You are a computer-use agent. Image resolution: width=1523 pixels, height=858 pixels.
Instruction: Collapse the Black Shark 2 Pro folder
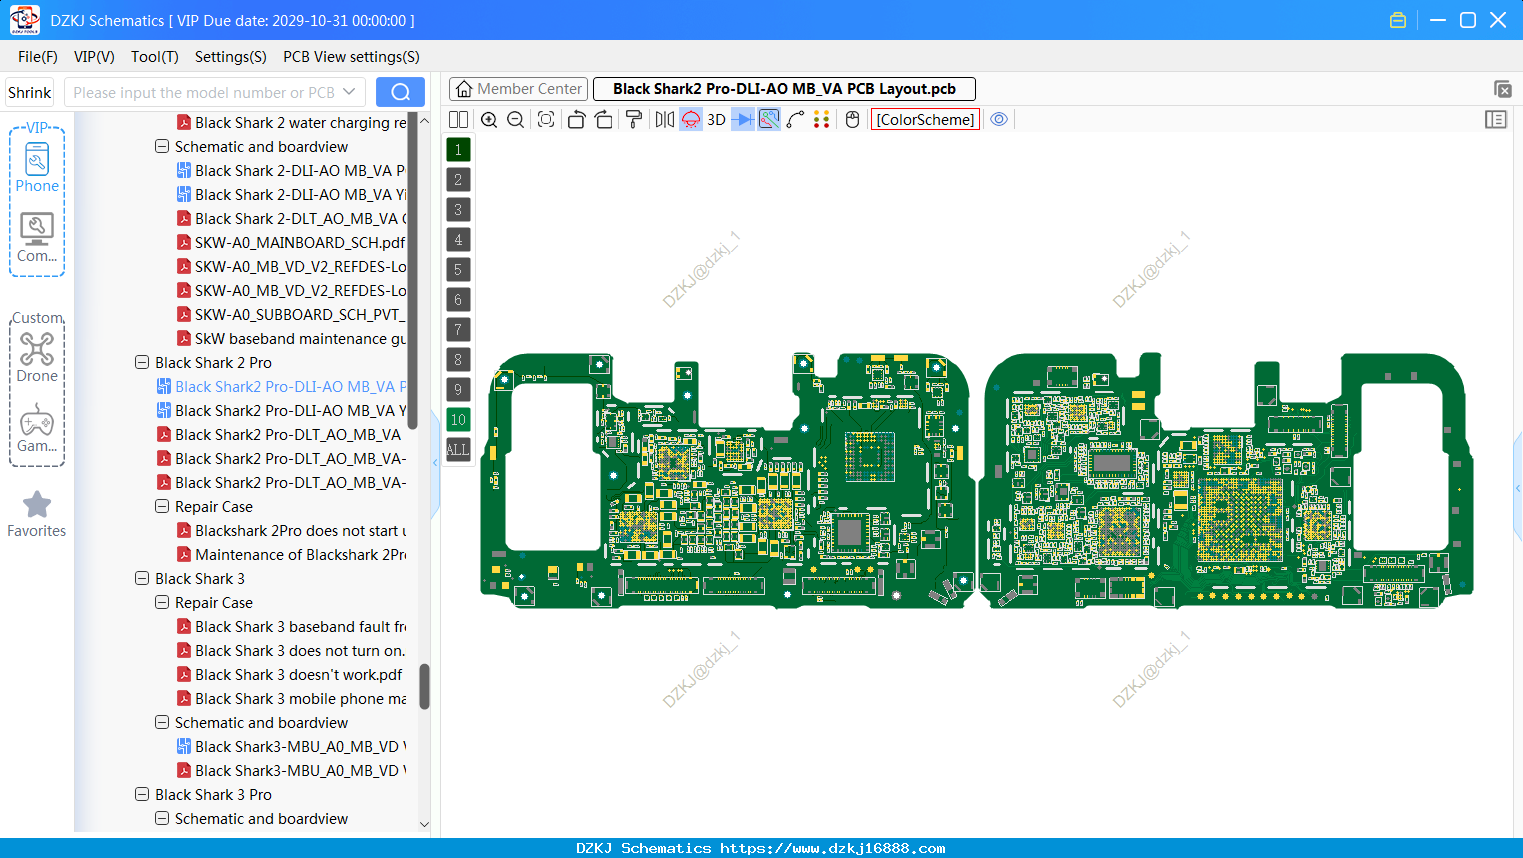coord(142,362)
